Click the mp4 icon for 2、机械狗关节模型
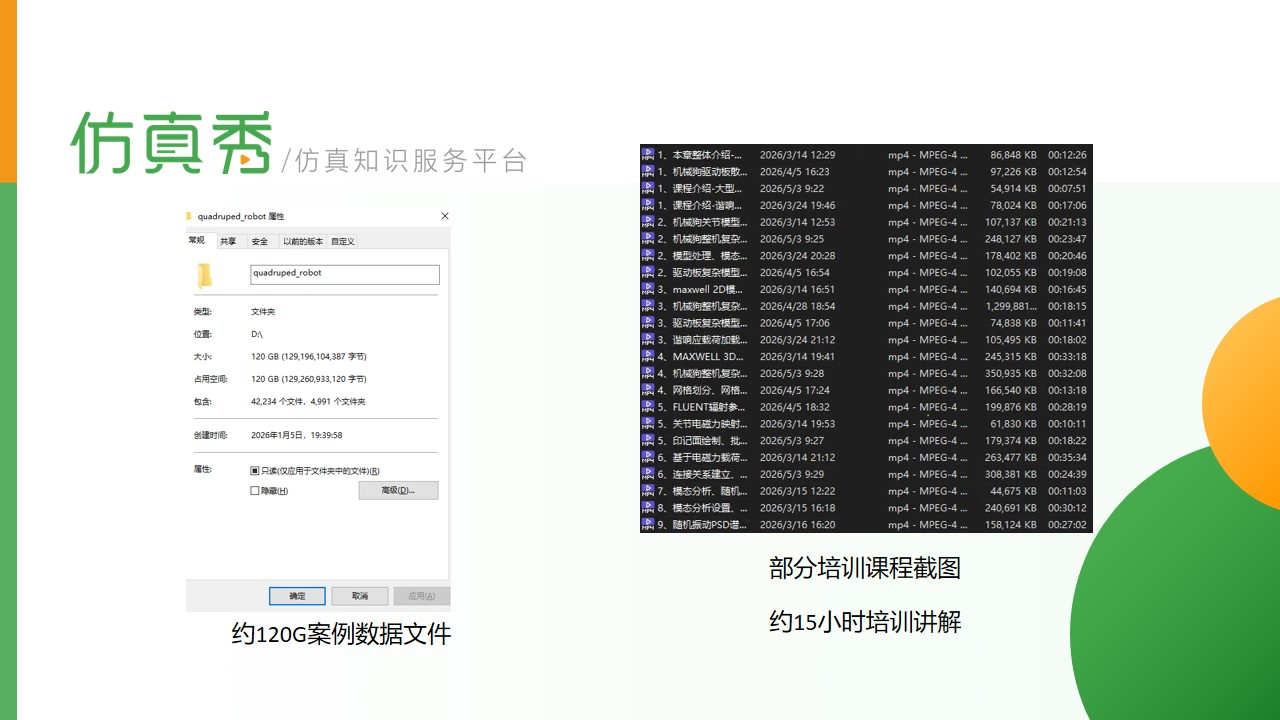1280x720 pixels. [648, 222]
